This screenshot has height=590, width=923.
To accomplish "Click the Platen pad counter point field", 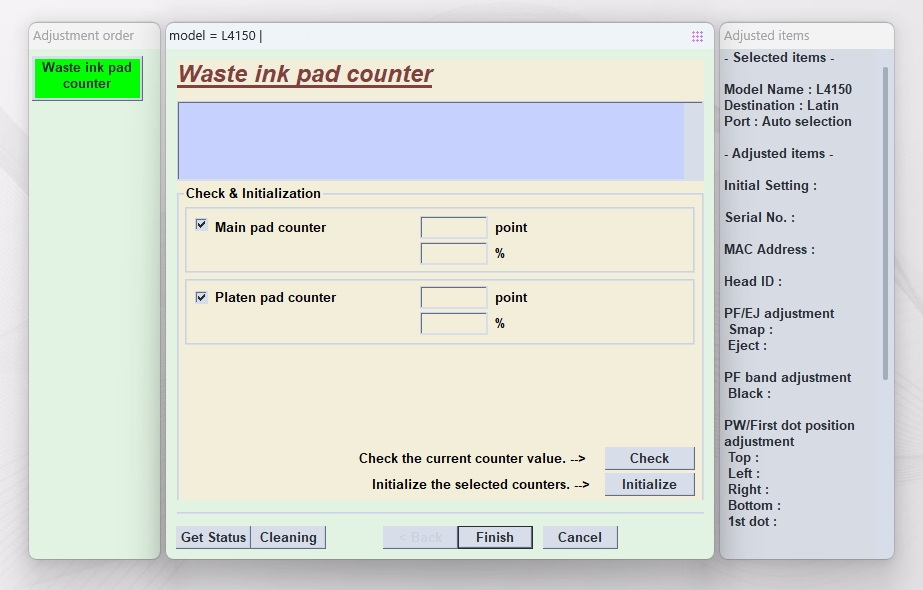I will [x=453, y=298].
